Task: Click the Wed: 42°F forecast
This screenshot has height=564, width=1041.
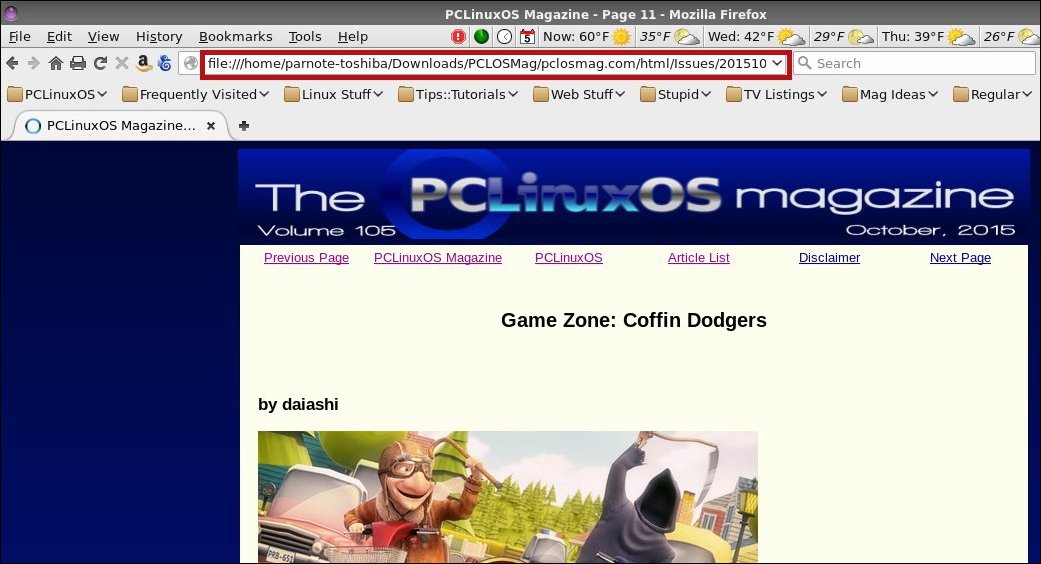Action: pyautogui.click(x=741, y=36)
